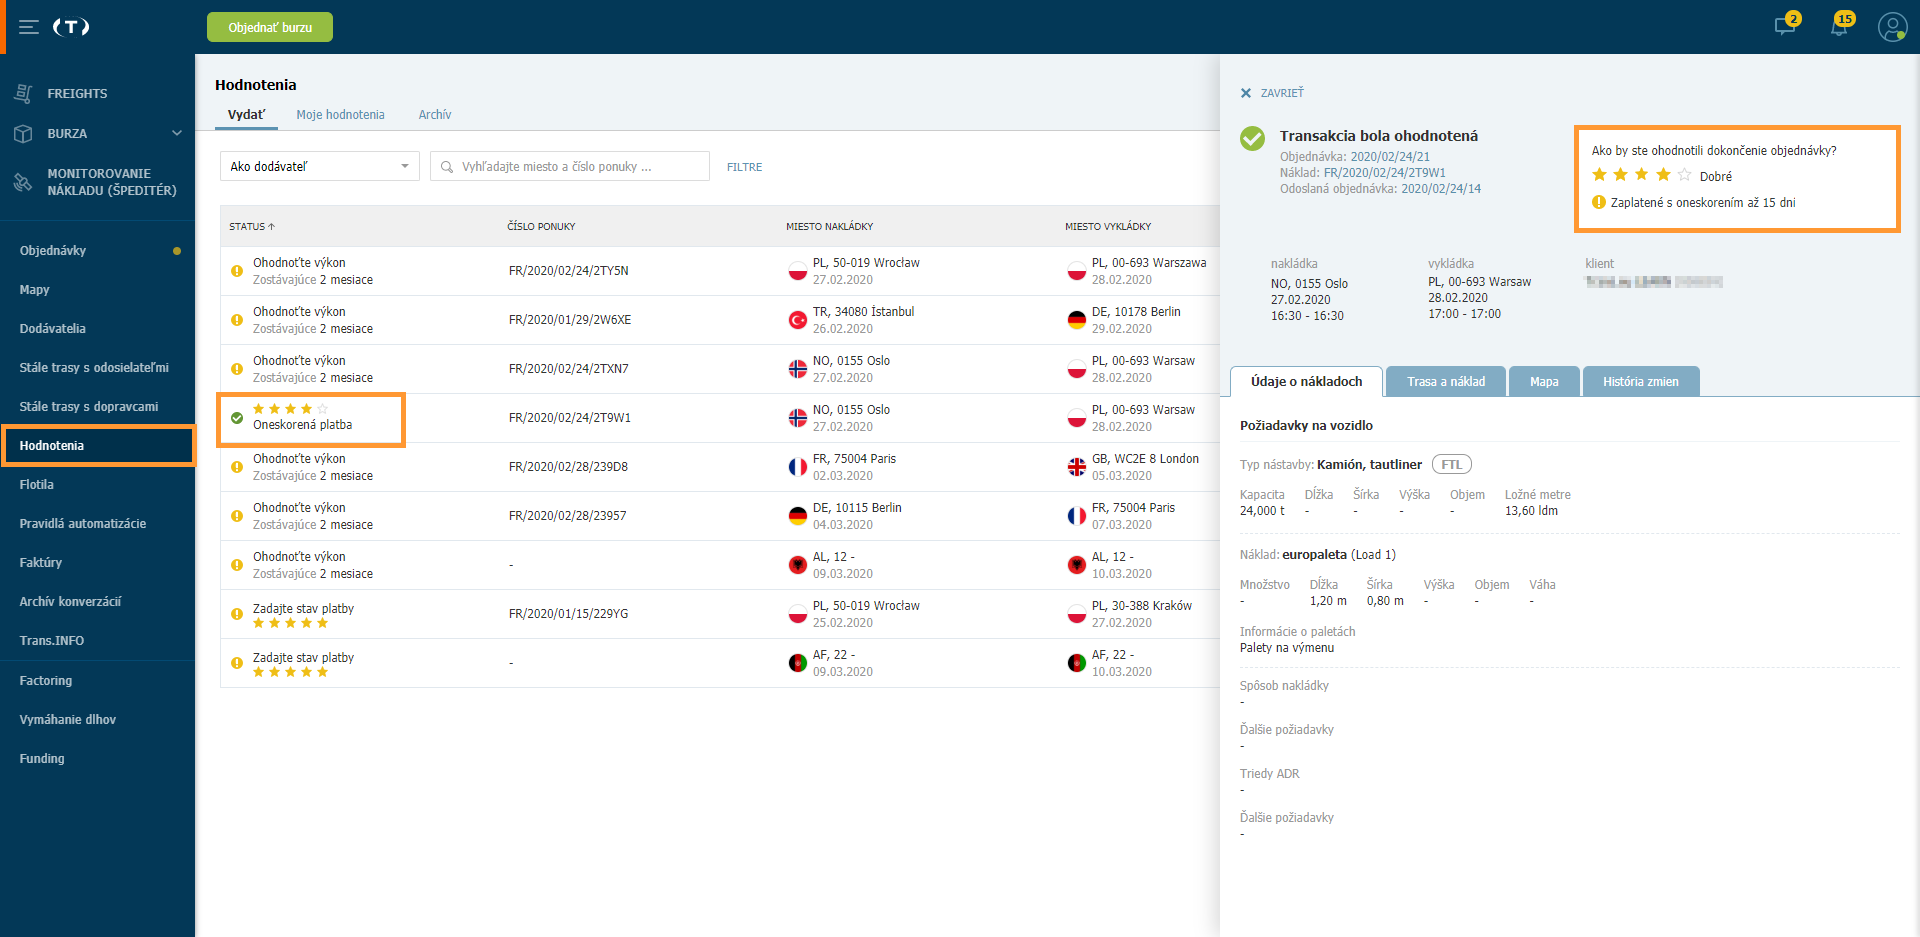Open the Ako dodávateľ dropdown
The width and height of the screenshot is (1920, 937).
click(320, 166)
